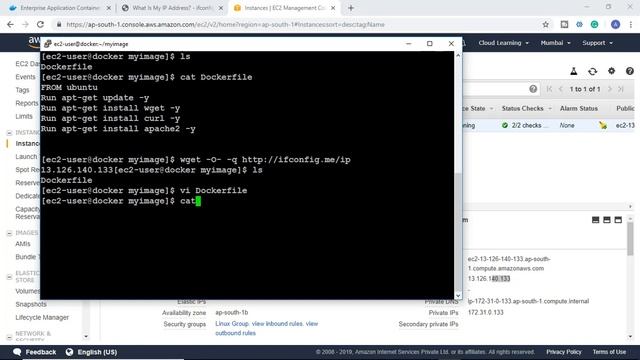Viewport: 640px width, 360px height.
Task: Click the blue extension icon in toolbar
Action: click(580, 24)
